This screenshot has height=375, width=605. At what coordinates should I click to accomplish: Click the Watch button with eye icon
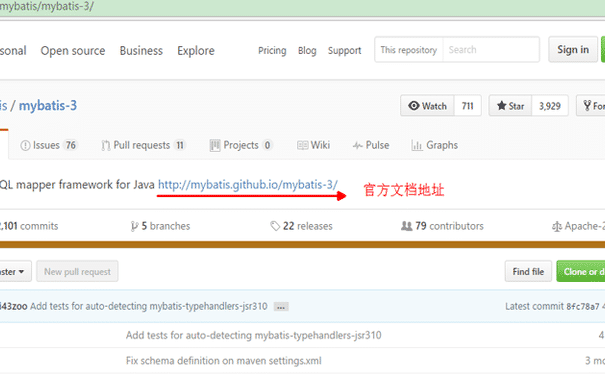click(x=428, y=106)
